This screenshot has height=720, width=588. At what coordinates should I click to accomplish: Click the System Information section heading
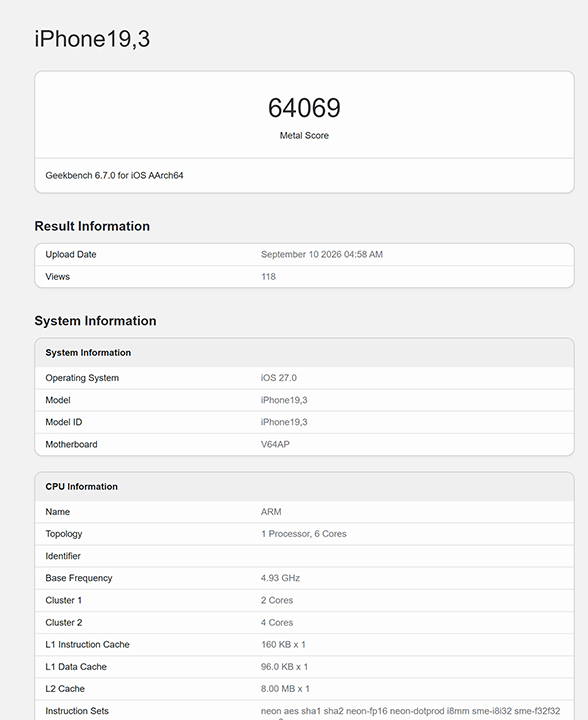pos(95,321)
